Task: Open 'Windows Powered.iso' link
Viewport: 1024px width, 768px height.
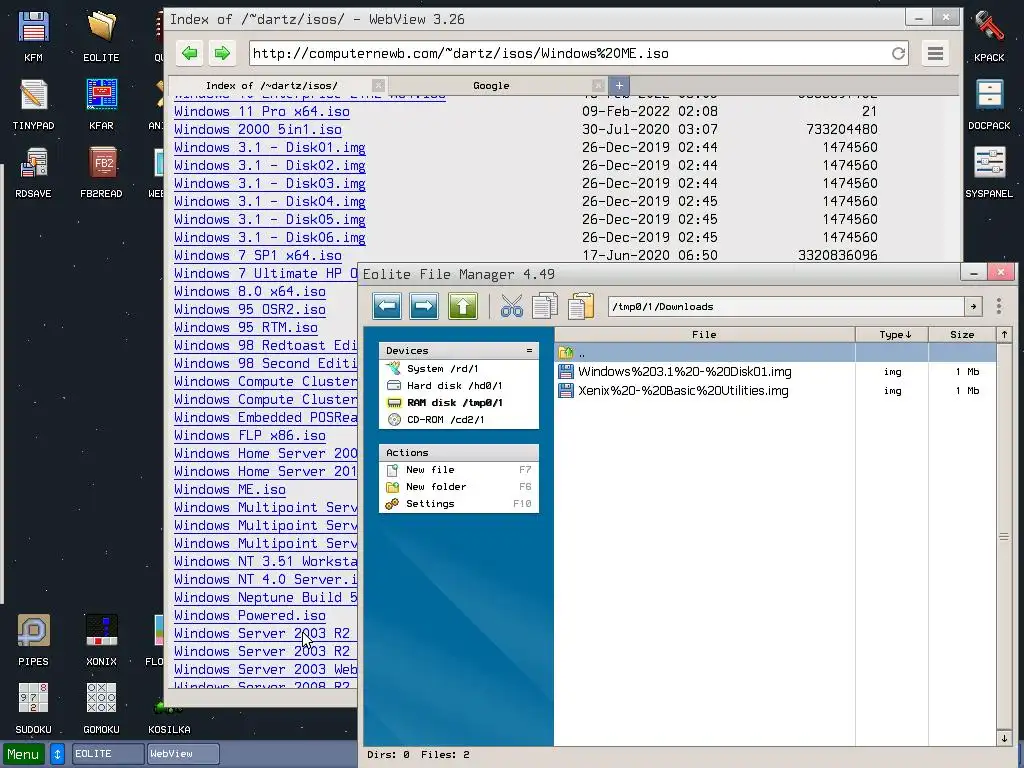Action: pyautogui.click(x=249, y=615)
